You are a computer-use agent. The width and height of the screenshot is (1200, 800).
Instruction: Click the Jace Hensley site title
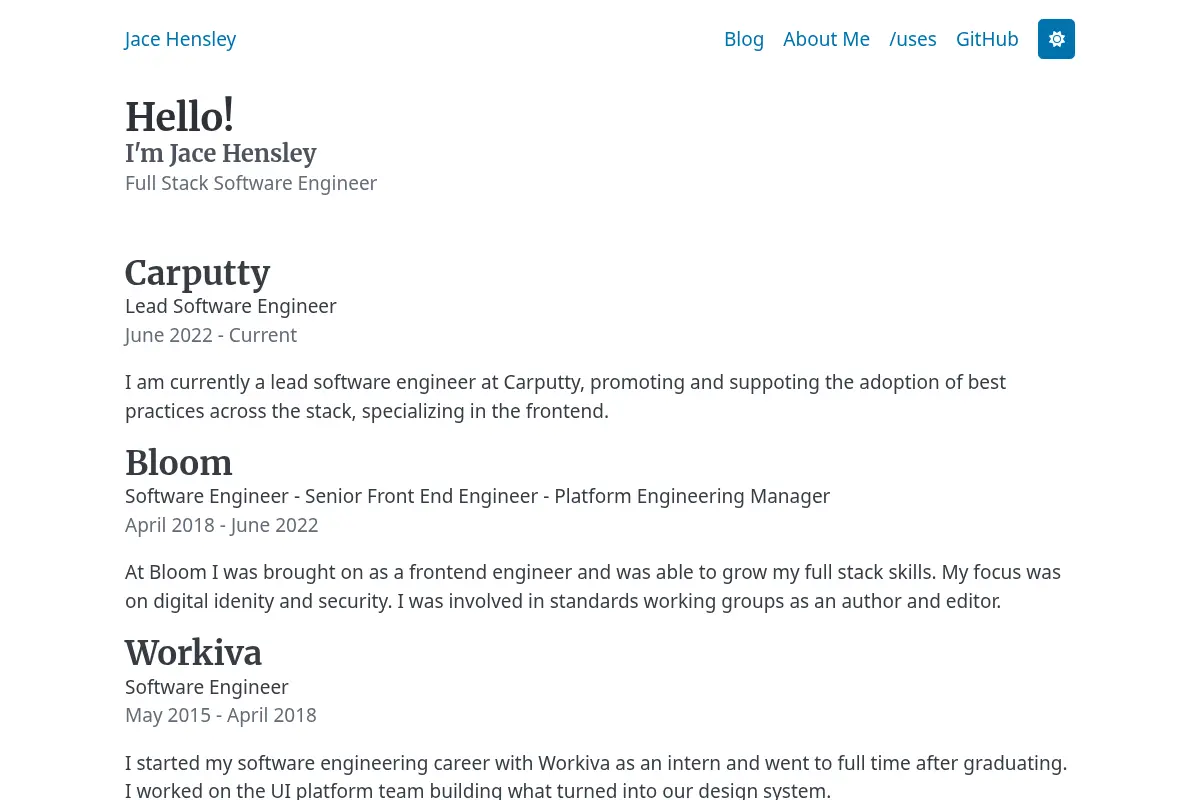point(180,39)
